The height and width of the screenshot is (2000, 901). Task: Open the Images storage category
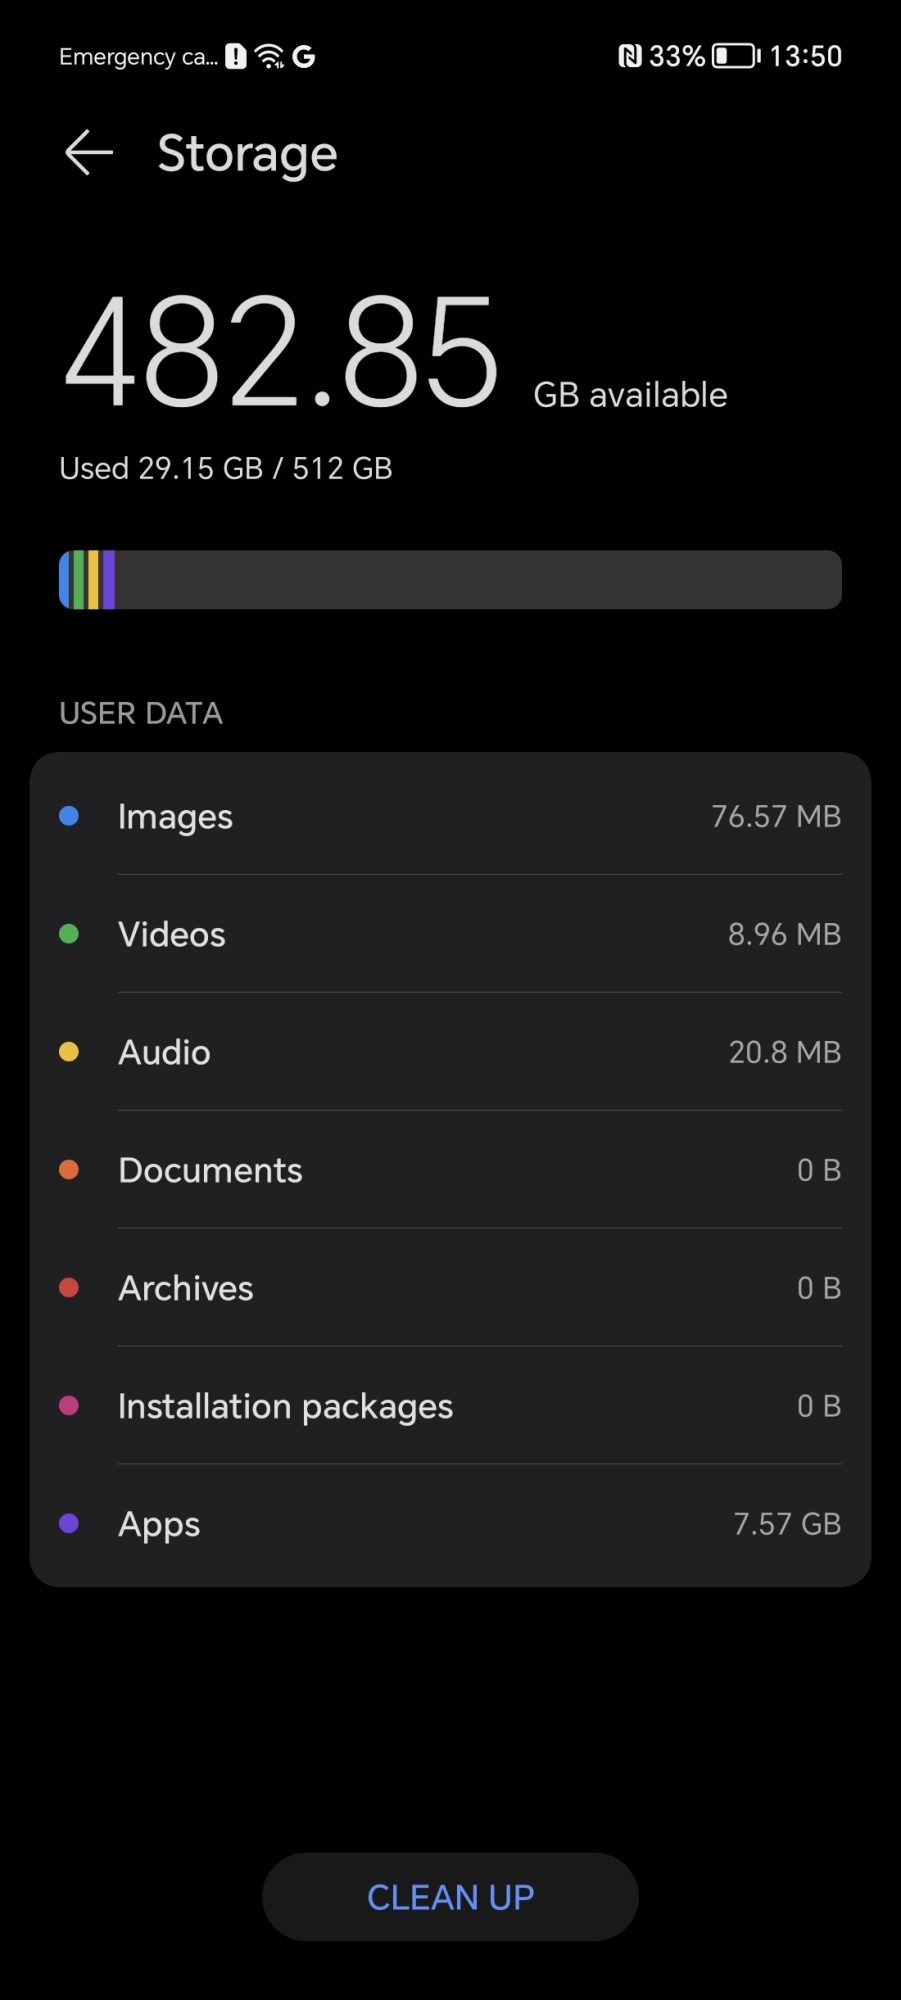450,816
